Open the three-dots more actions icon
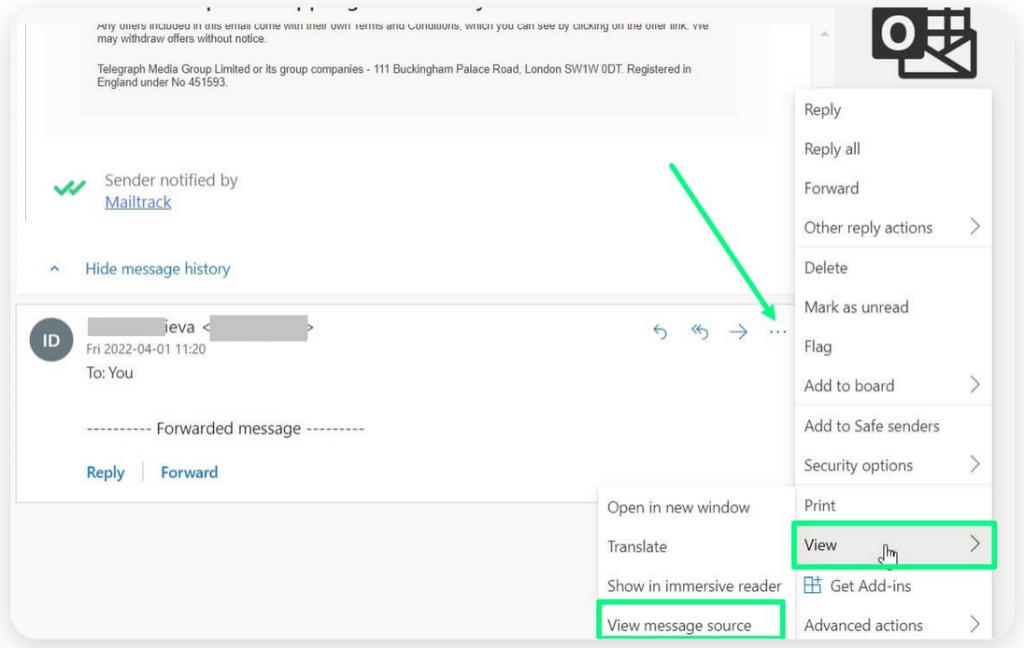This screenshot has height=648, width=1024. point(778,332)
